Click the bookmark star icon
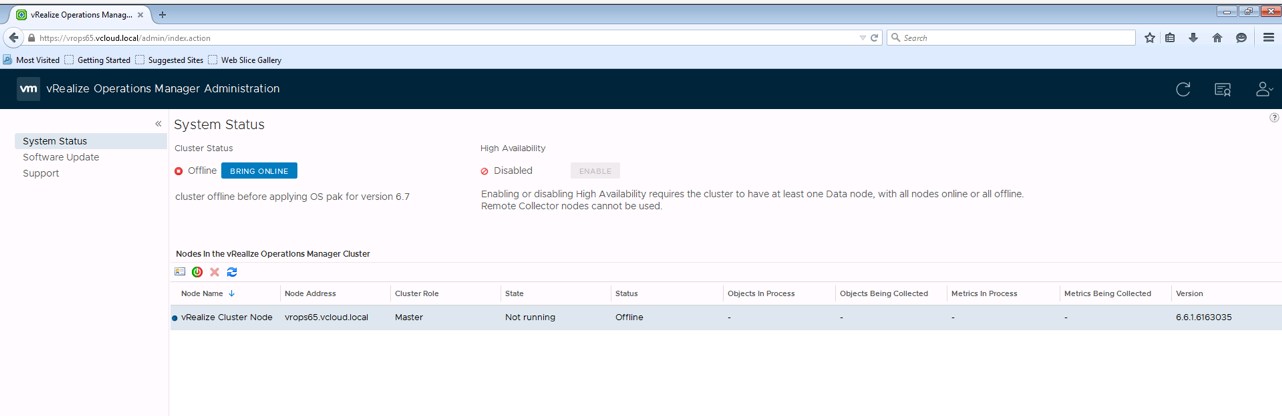 coord(1150,38)
